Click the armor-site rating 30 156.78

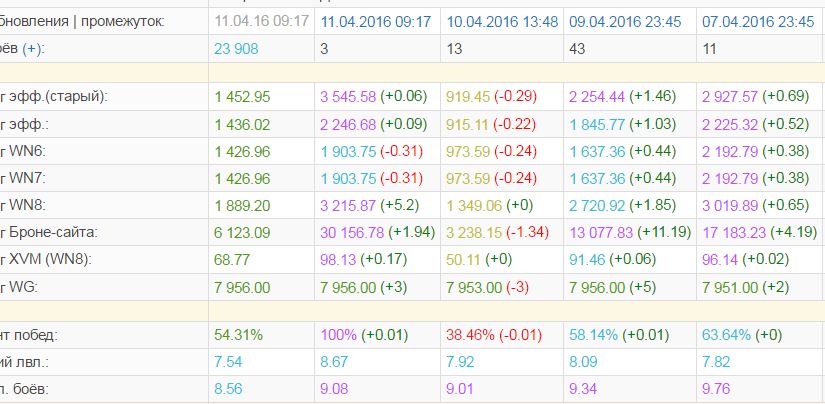(x=352, y=233)
